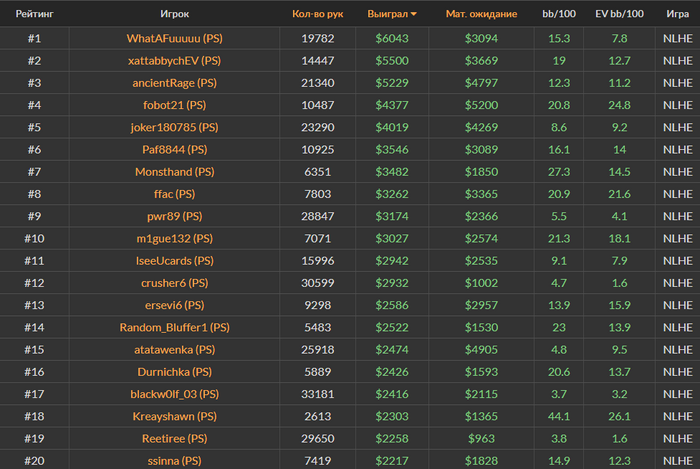Click the EV bb/100 column header
Viewport: 700px width, 469px height.
coord(619,14)
